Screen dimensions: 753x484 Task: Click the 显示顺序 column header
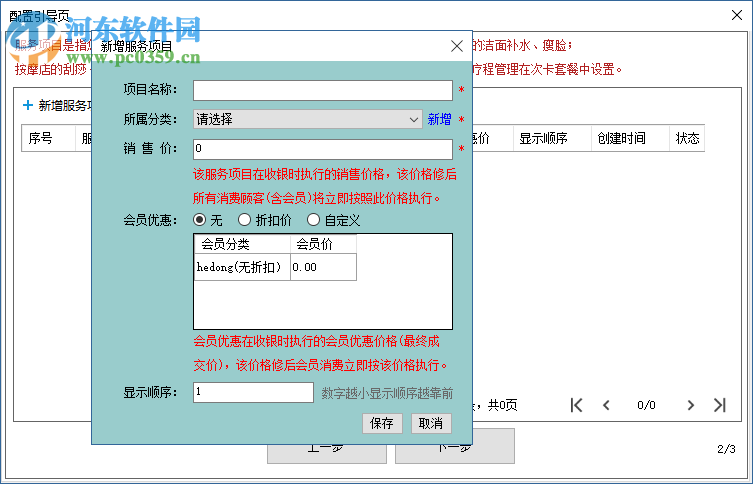click(x=552, y=139)
